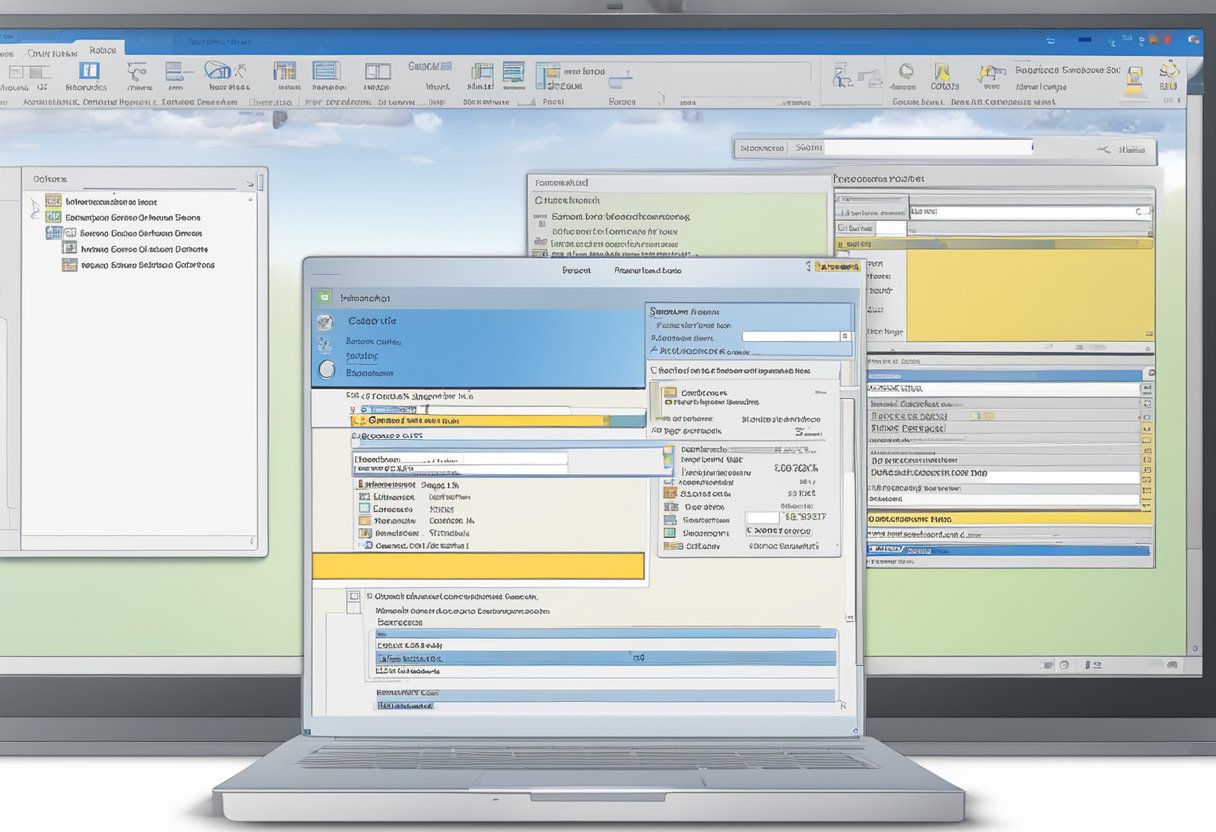Viewport: 1216px width, 832px height.
Task: Toggle checkbox on the last row above yellow bar
Action: pyautogui.click(x=368, y=546)
